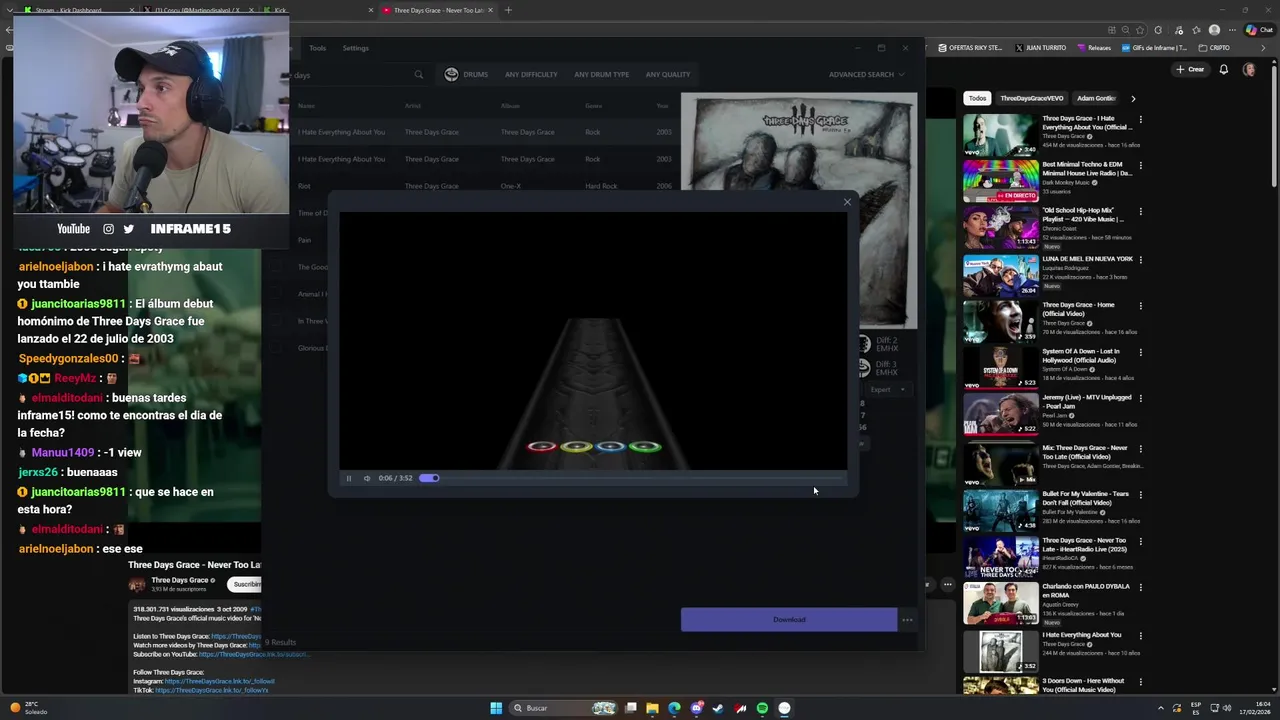1280x720 pixels.
Task: Click the Twitter icon in overlay
Action: coord(128,229)
